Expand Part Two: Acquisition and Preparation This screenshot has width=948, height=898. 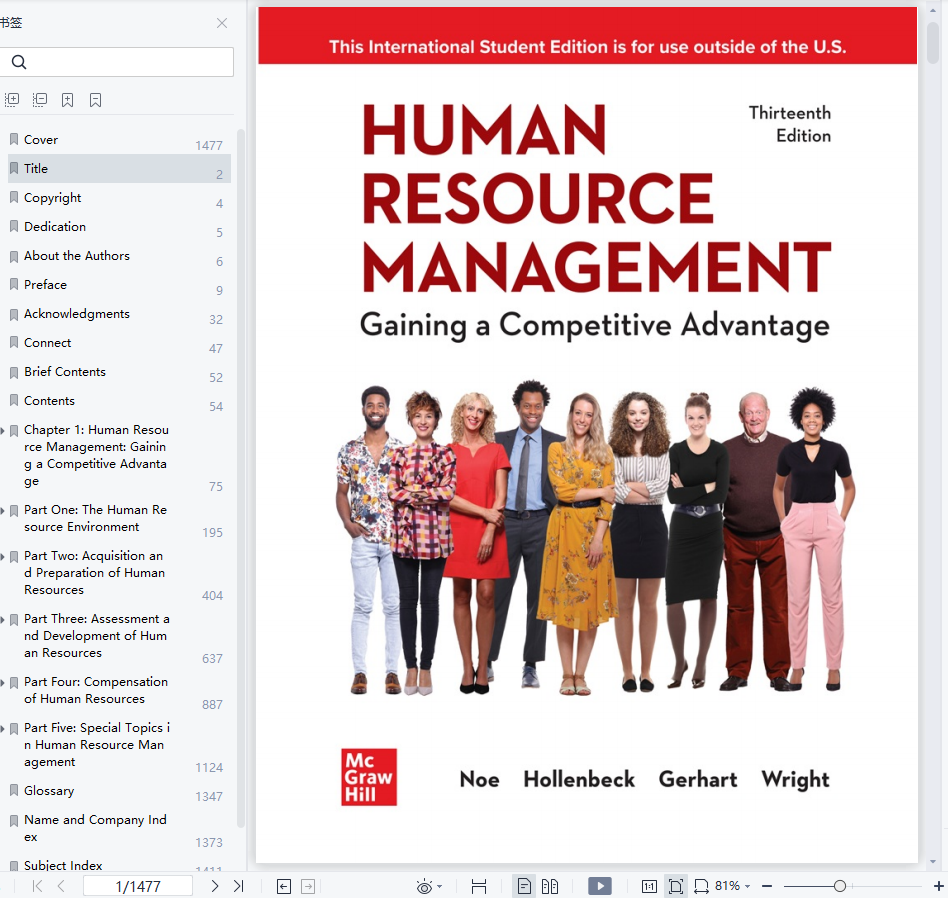2,556
